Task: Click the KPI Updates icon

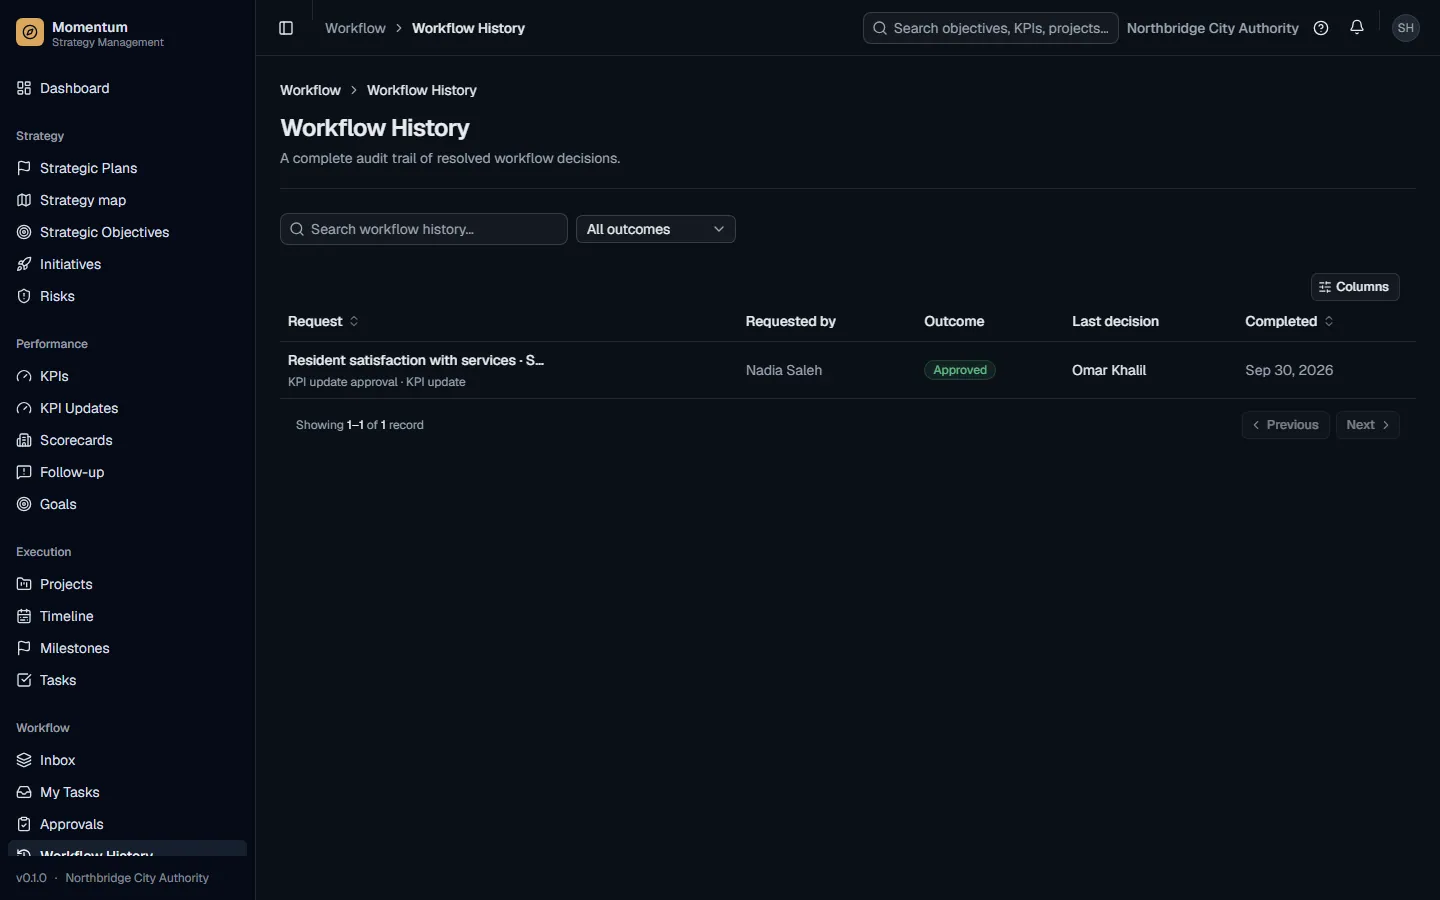Action: pyautogui.click(x=24, y=408)
